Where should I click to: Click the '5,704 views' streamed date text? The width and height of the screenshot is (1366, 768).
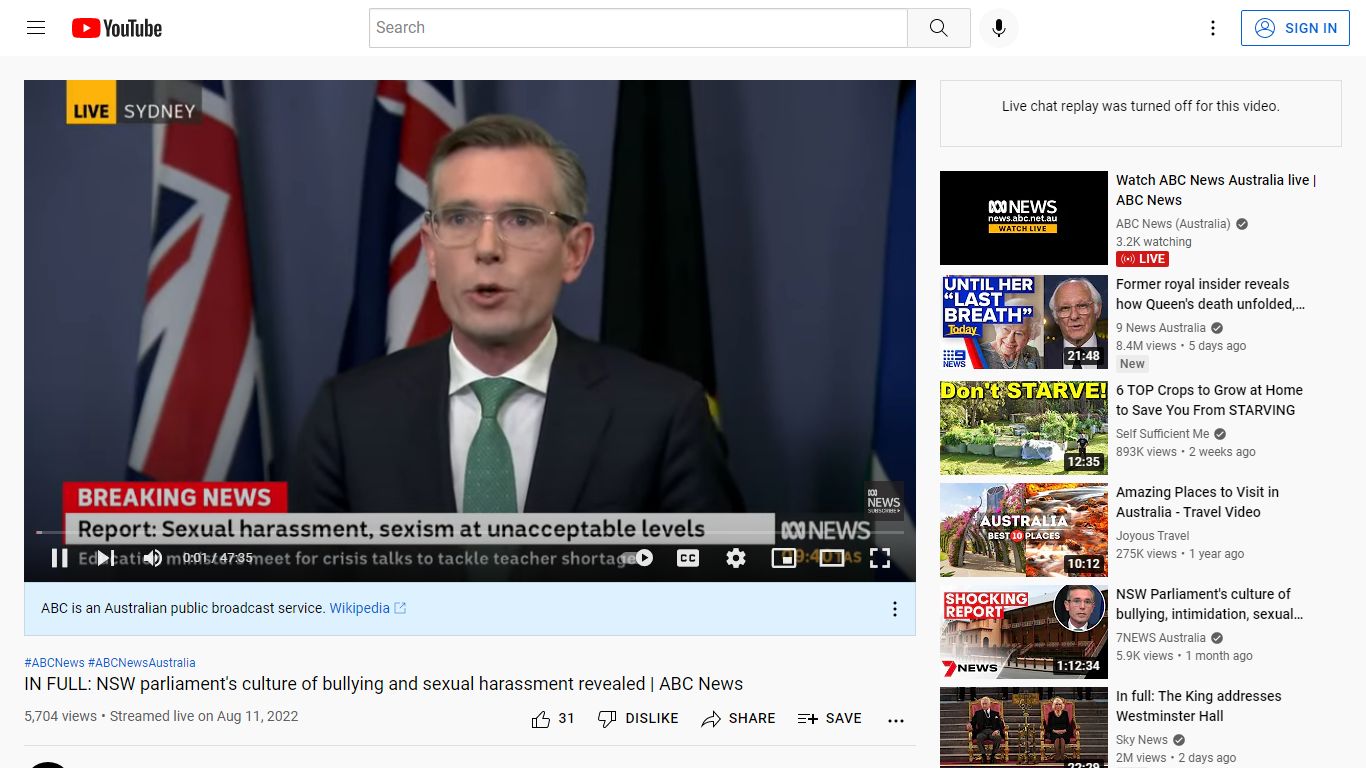coord(161,716)
